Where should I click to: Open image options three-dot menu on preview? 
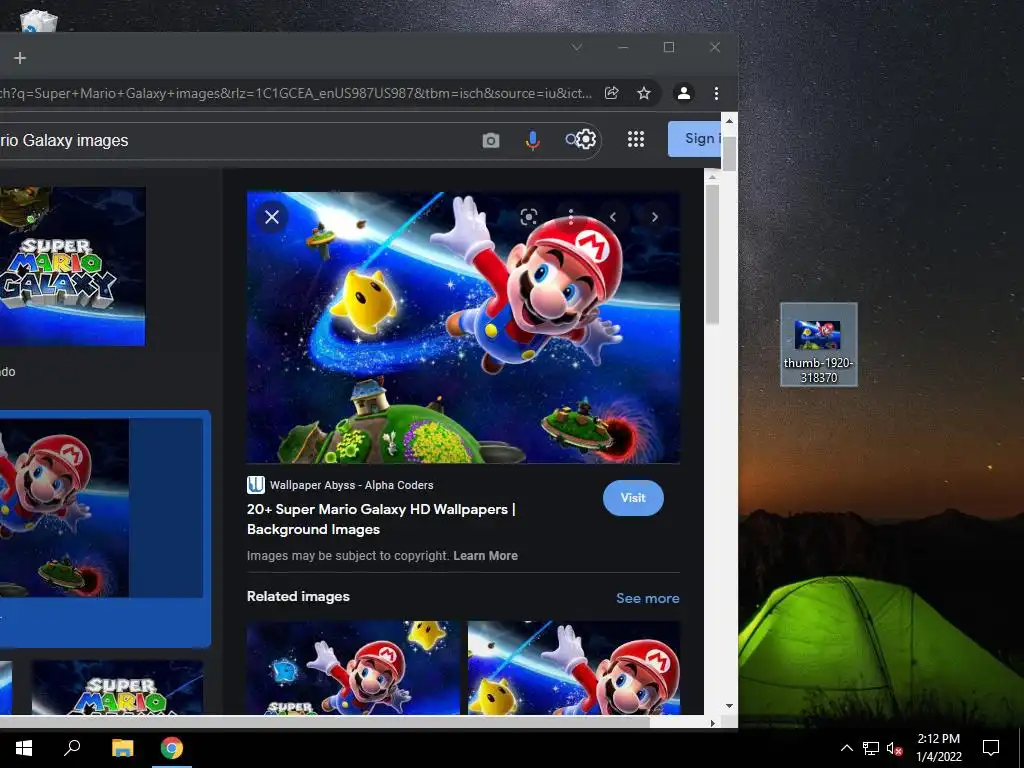(571, 217)
